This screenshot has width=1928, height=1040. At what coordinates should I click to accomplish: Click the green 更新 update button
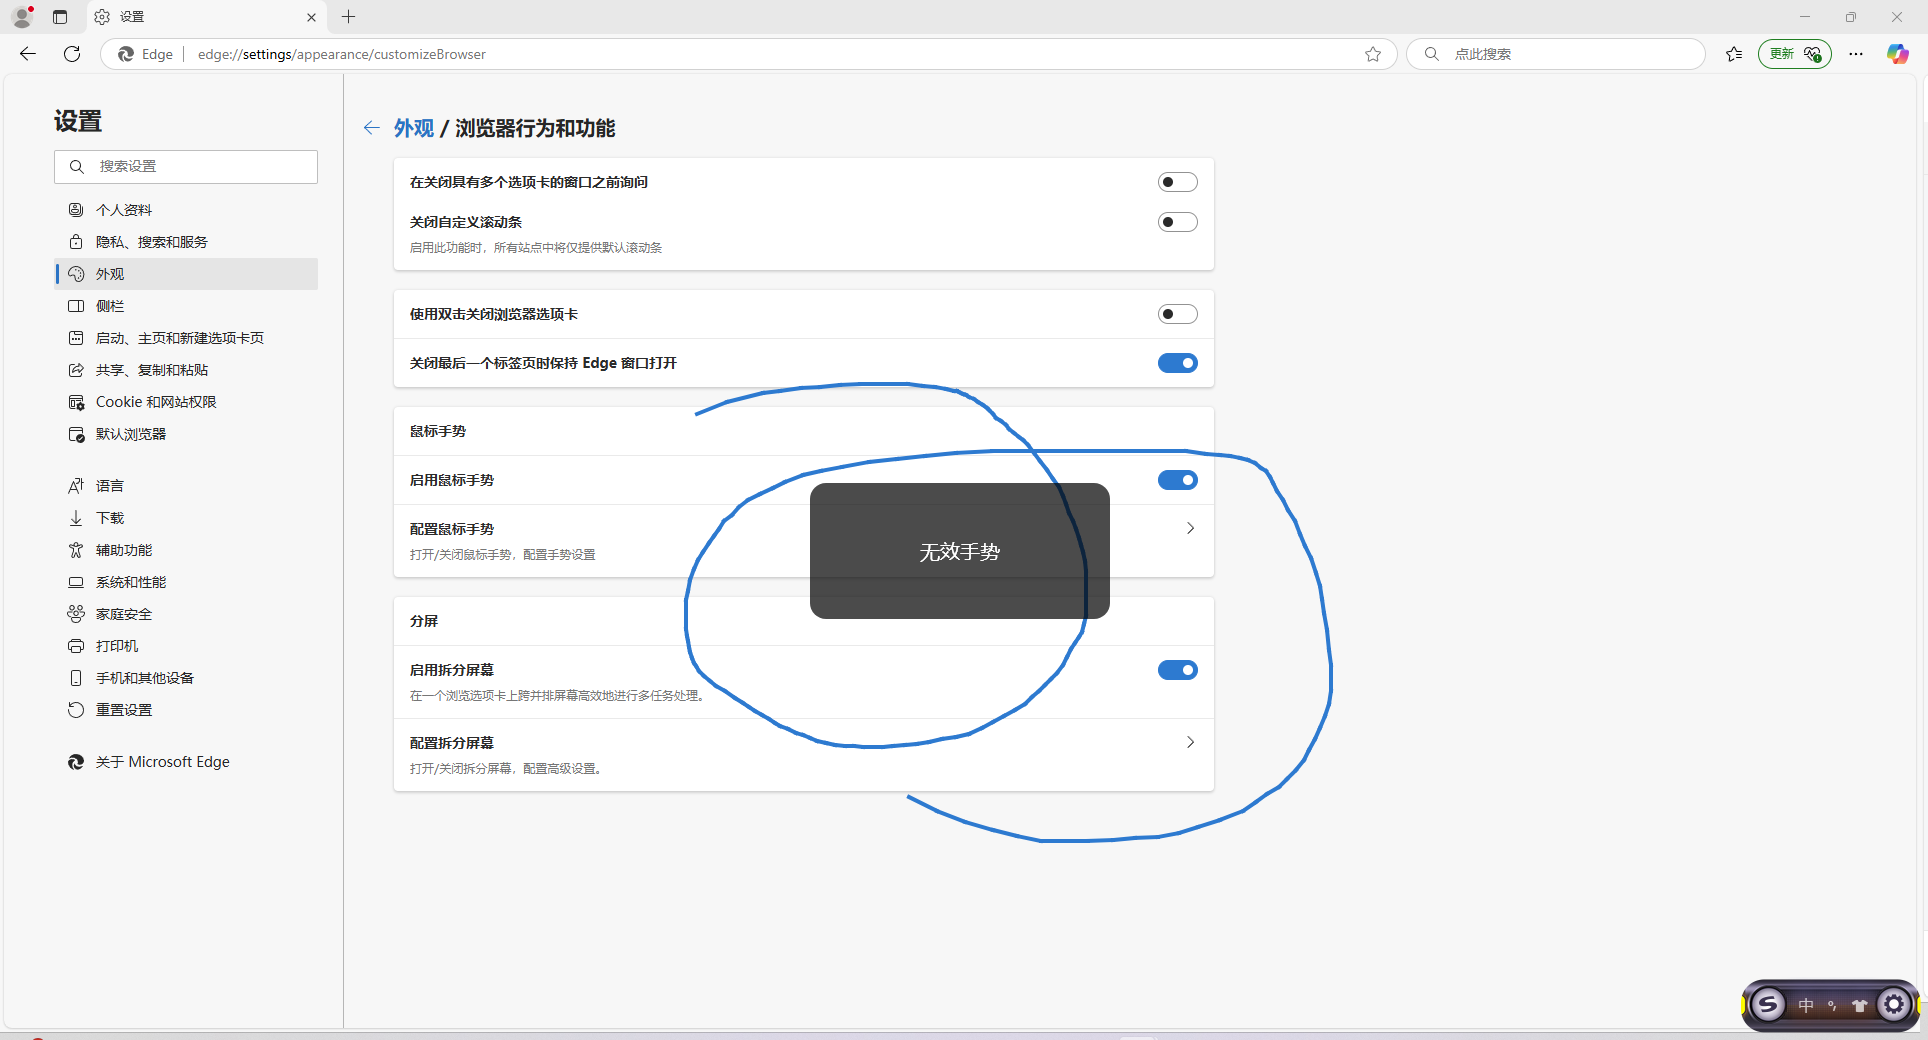click(x=1795, y=54)
